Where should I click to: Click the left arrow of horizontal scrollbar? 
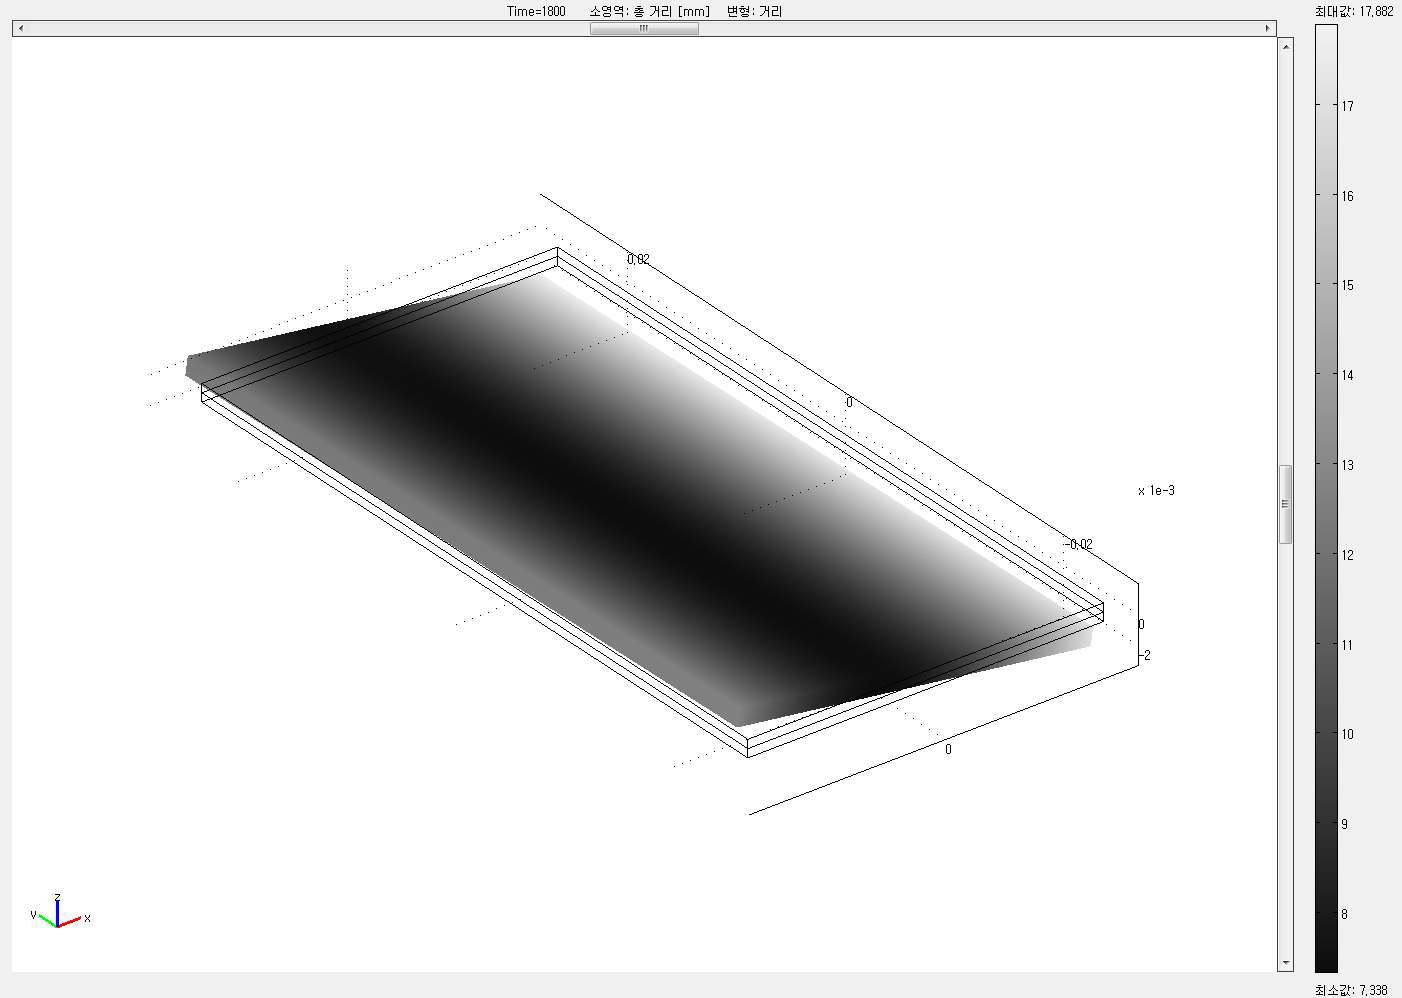(x=21, y=28)
